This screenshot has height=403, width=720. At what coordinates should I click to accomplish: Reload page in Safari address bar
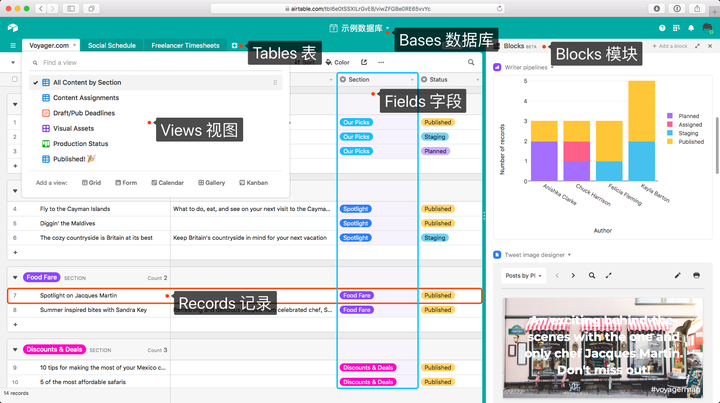[x=499, y=8]
